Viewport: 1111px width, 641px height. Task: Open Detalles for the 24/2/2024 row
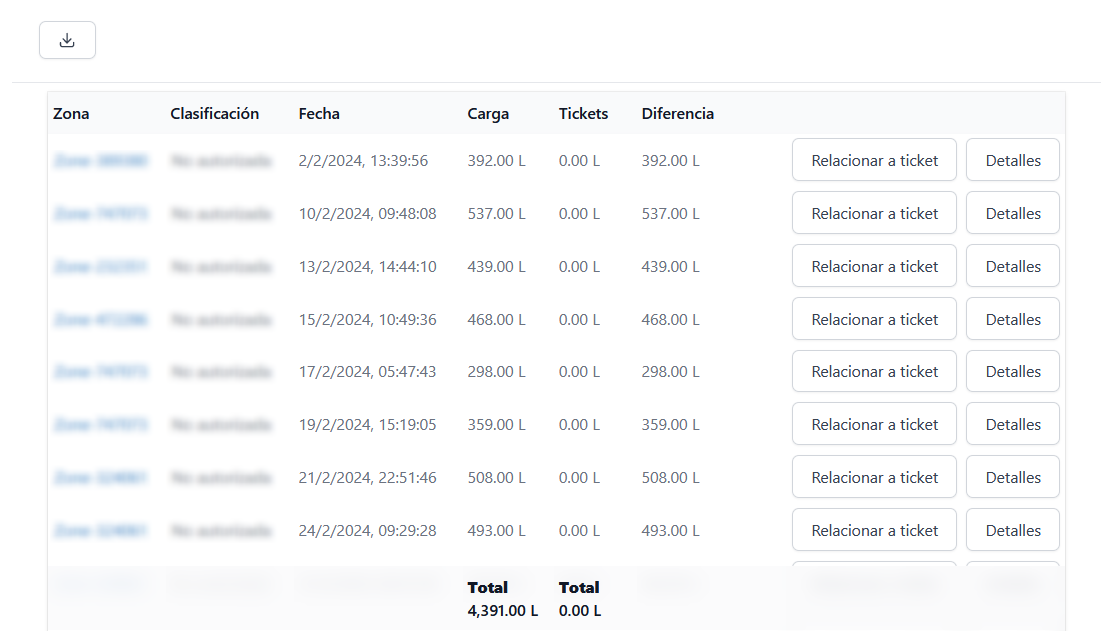point(1012,530)
